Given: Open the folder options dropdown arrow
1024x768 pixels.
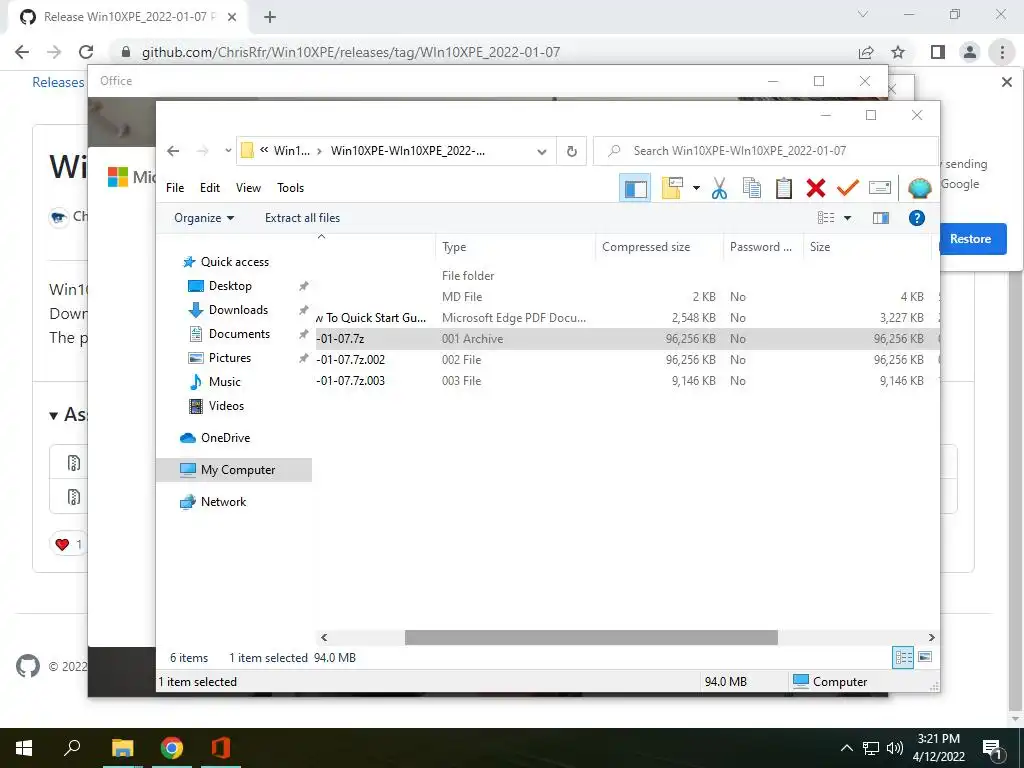Looking at the screenshot, I should [696, 188].
